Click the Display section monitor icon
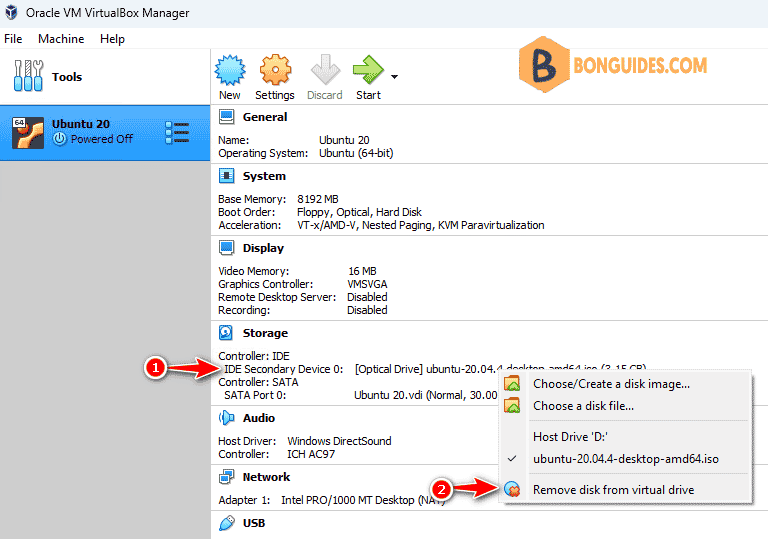 (226, 248)
